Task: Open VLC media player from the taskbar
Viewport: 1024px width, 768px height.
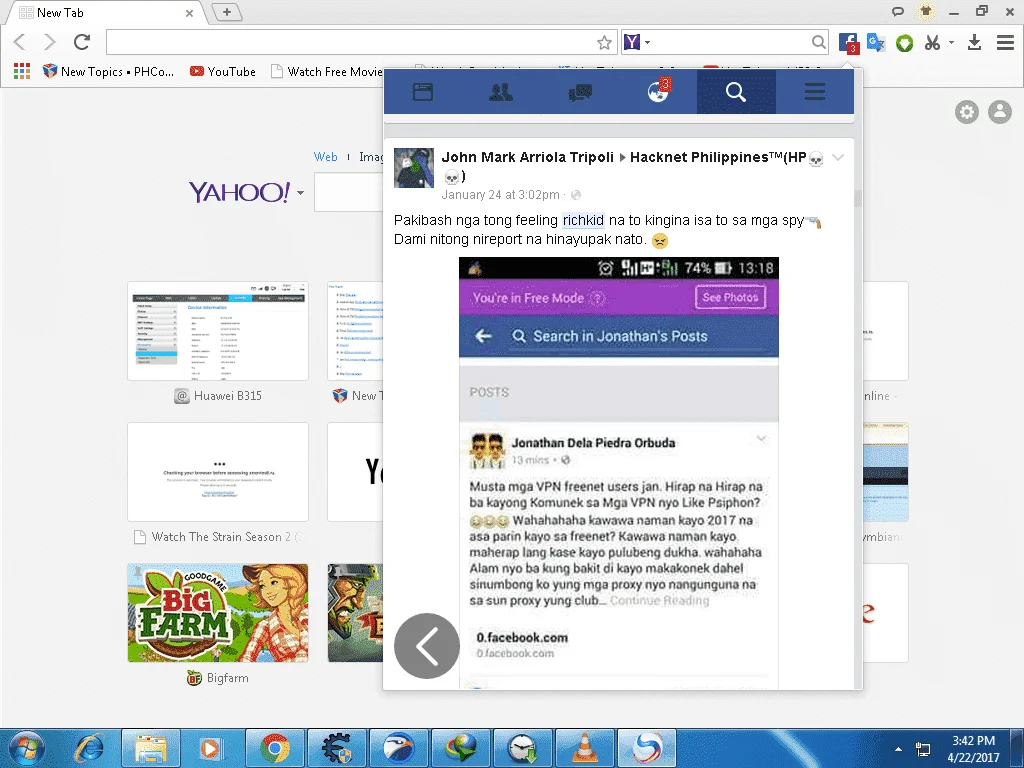Action: pos(584,748)
